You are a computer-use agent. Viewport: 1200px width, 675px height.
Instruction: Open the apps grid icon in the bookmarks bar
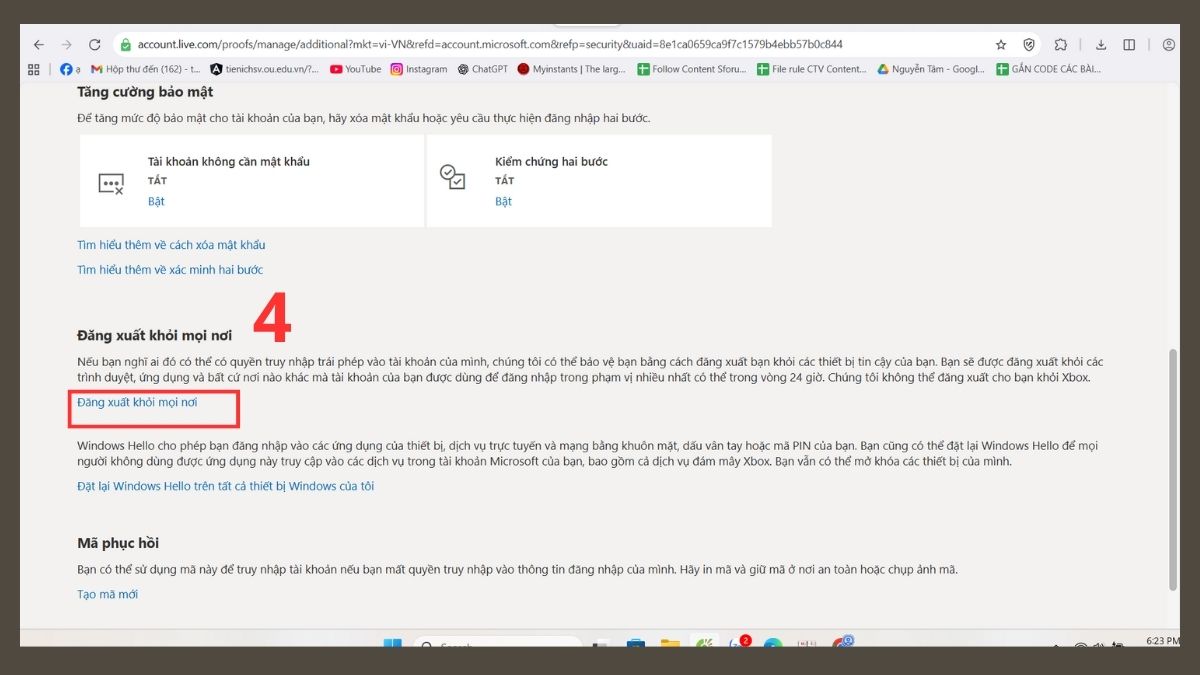34,69
